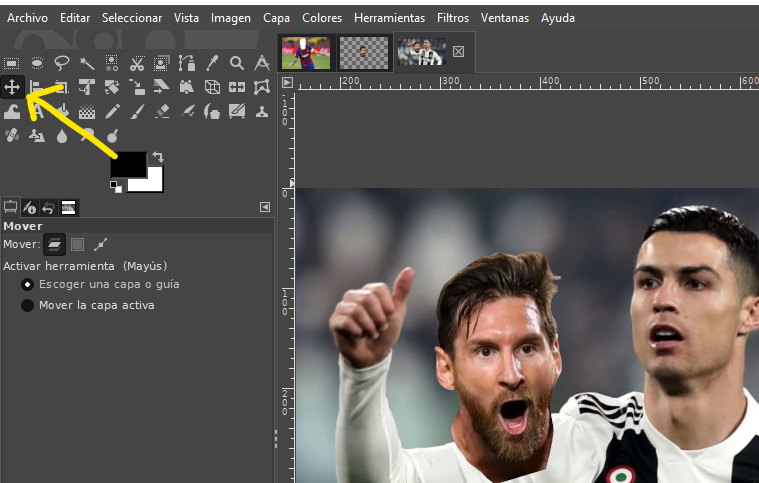Pick the Scissors Select tool

click(x=137, y=62)
